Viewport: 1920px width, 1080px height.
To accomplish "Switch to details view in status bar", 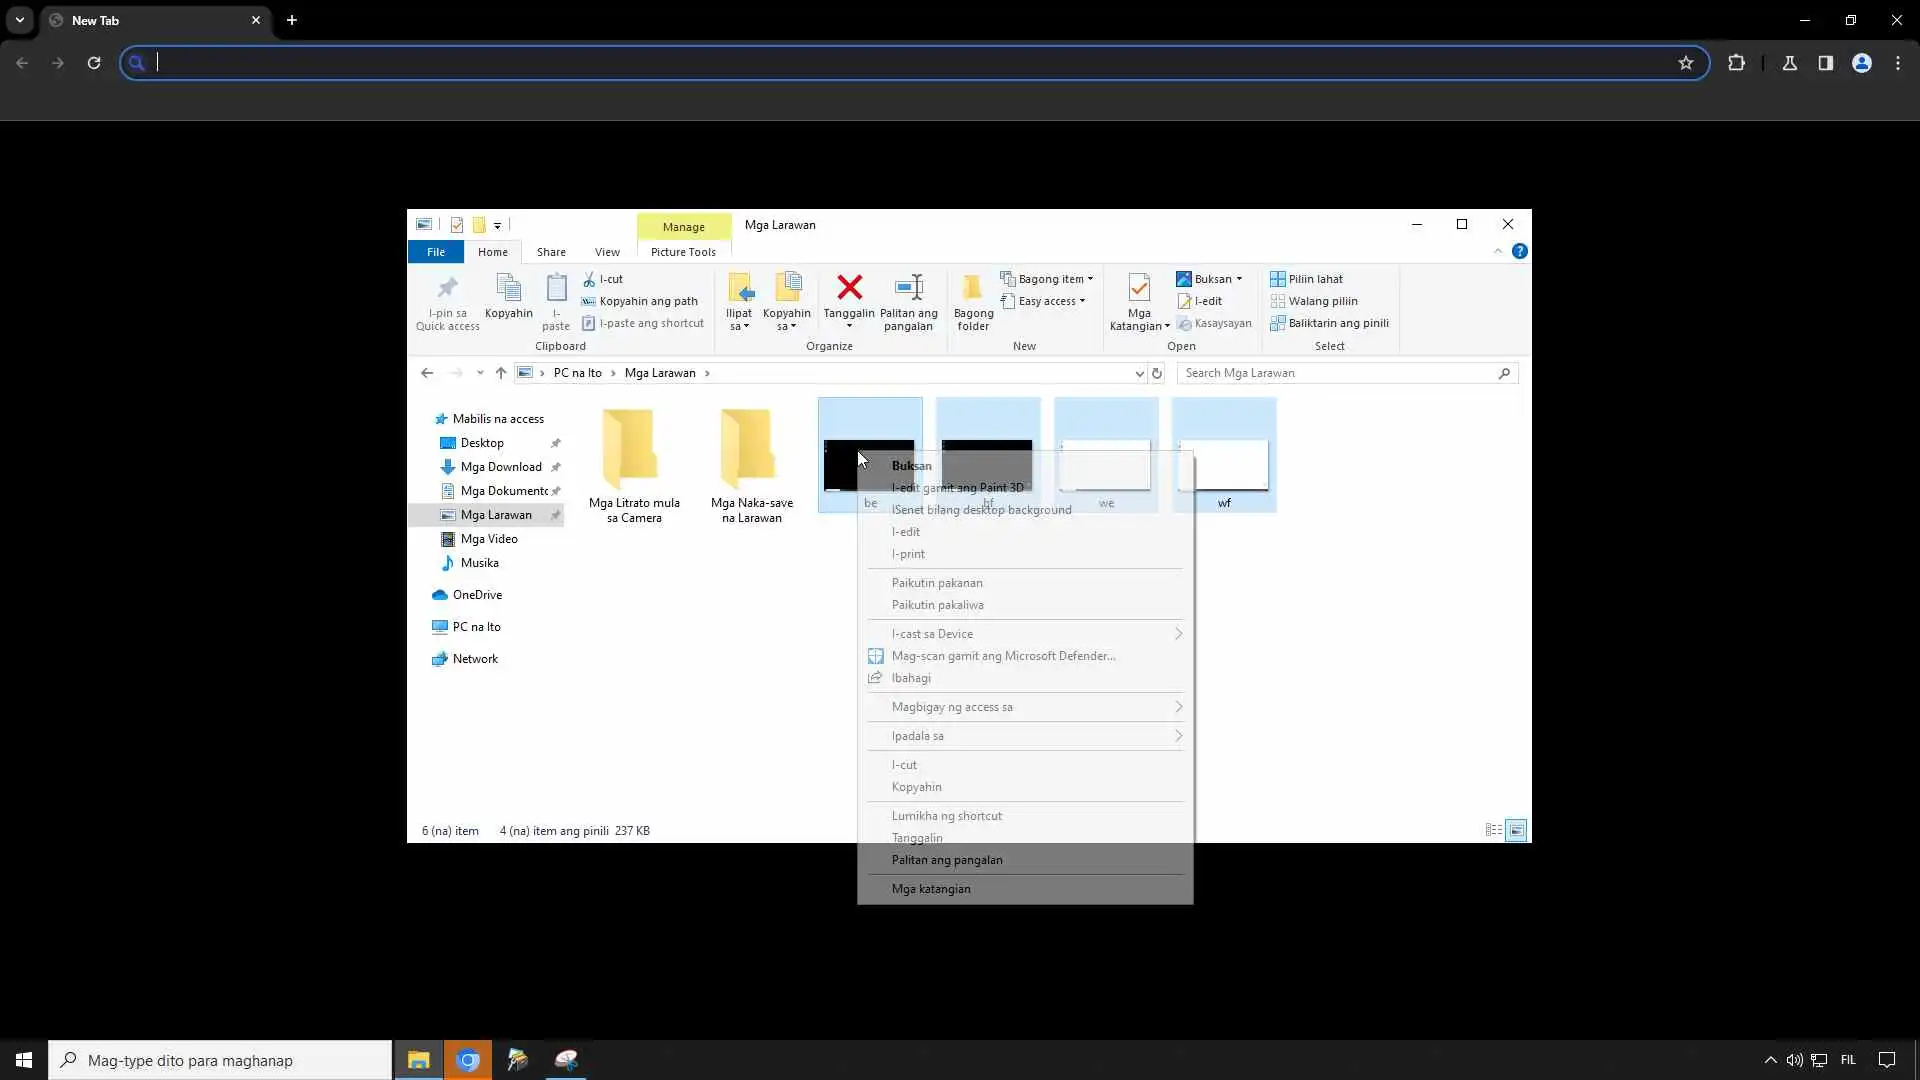I will pos(1493,830).
